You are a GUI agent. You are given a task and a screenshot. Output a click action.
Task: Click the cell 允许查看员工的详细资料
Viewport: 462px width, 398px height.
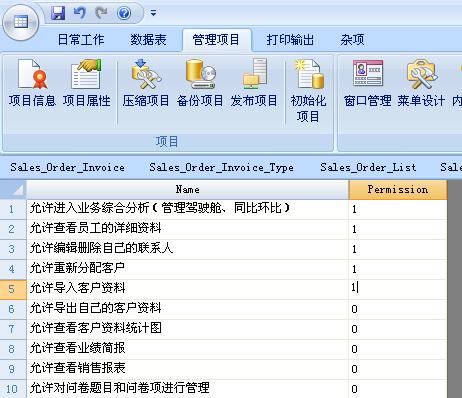pos(188,229)
